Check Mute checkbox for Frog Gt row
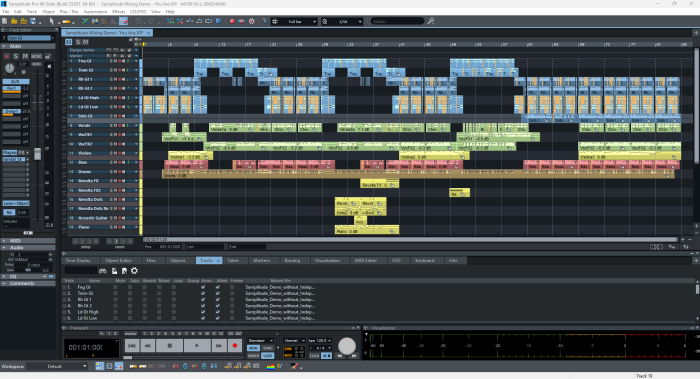The height and width of the screenshot is (379, 700). [116, 287]
